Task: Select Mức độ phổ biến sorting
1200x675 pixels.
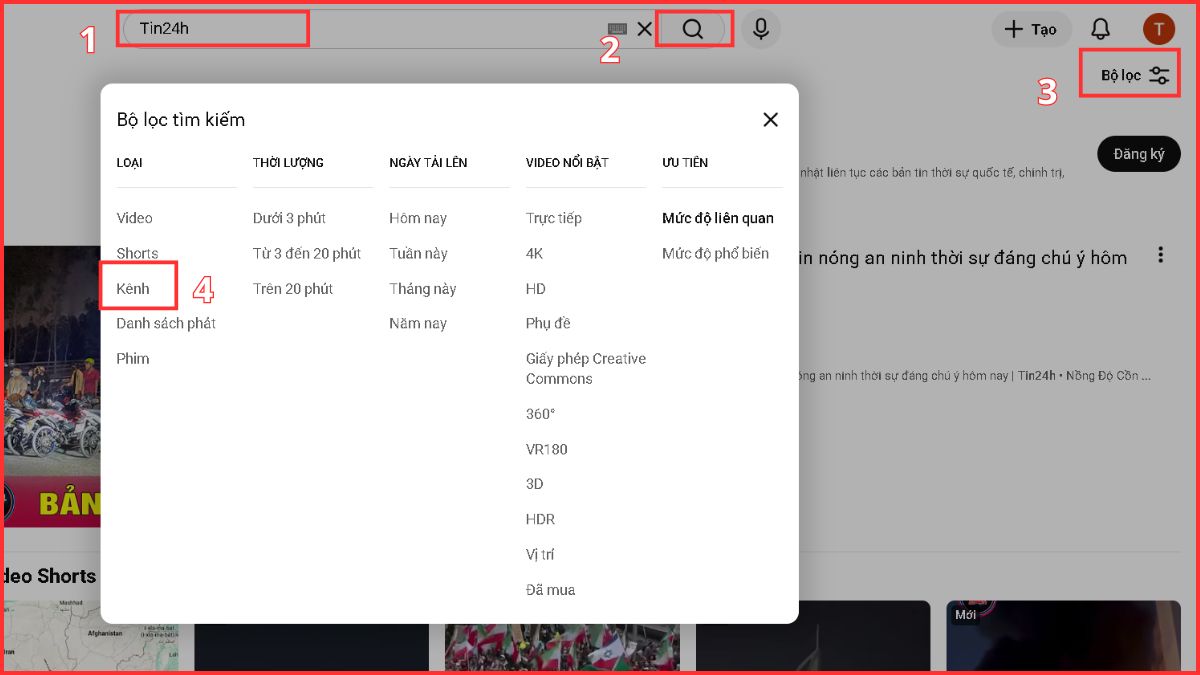Action: tap(716, 253)
